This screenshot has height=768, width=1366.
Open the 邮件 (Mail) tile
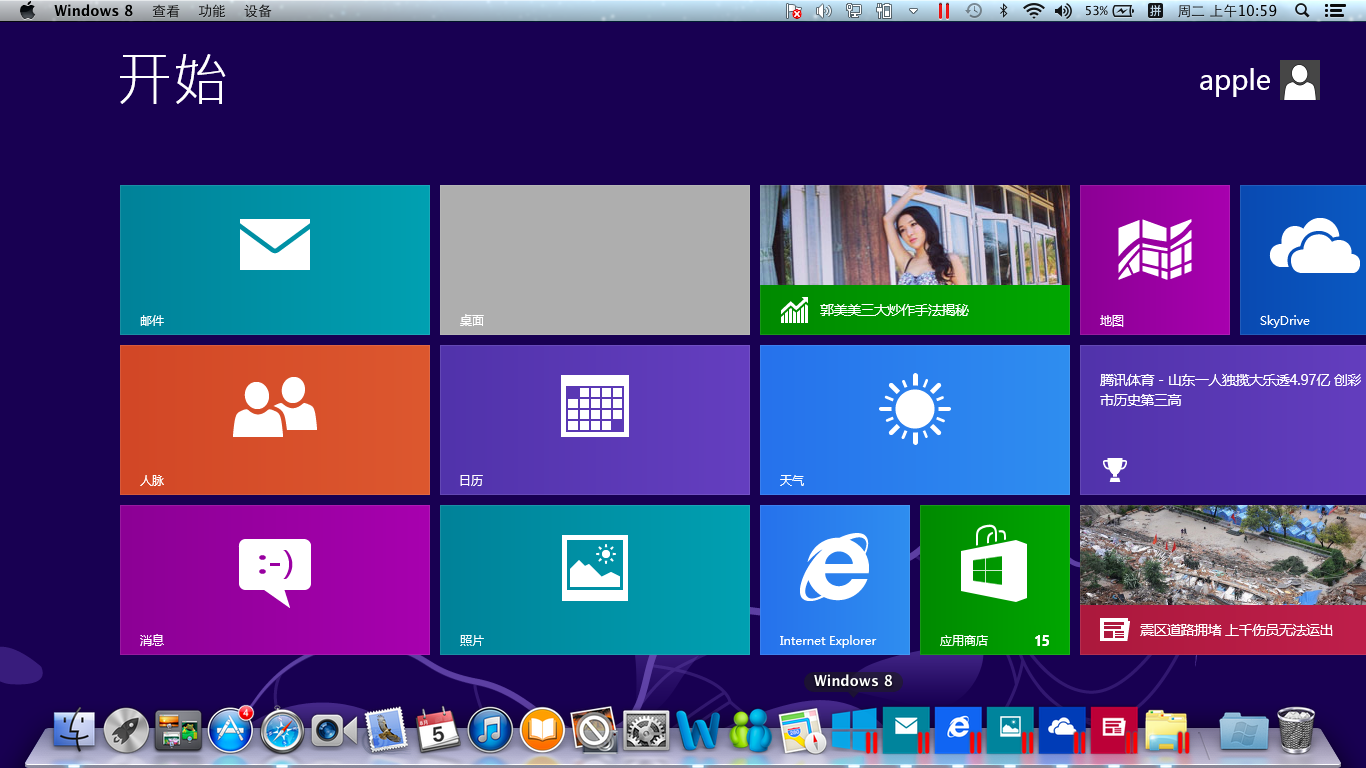click(x=274, y=259)
